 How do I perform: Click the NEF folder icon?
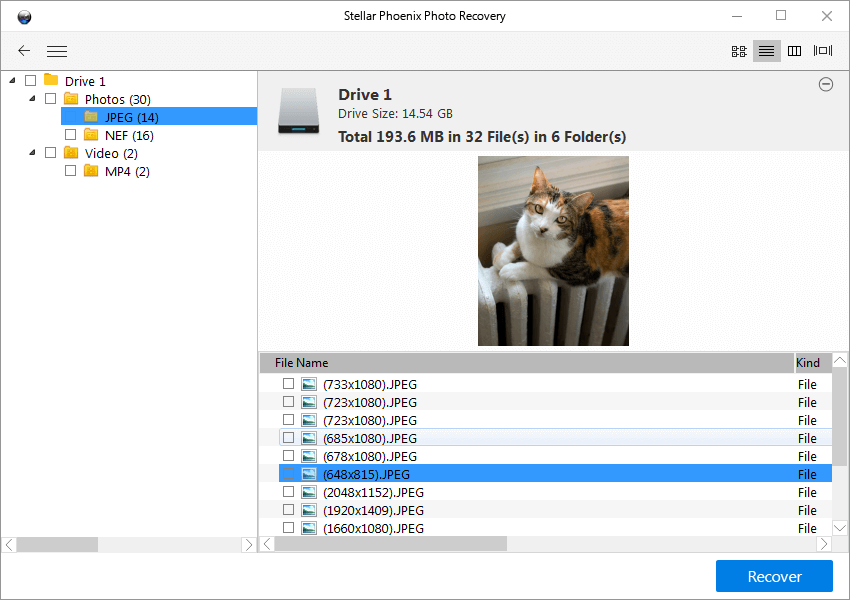click(x=91, y=134)
